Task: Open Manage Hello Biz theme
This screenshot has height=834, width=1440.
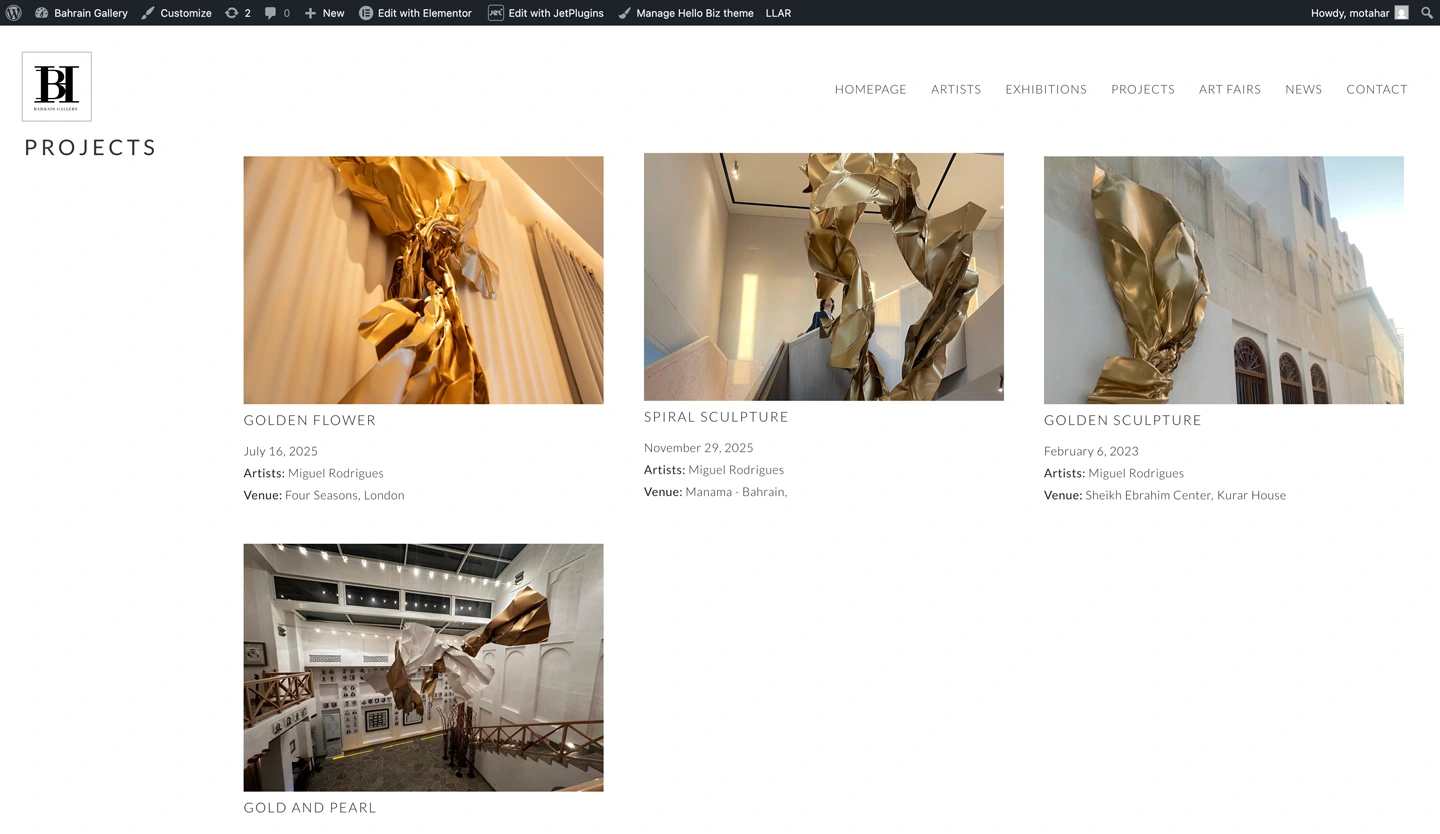Action: 685,13
